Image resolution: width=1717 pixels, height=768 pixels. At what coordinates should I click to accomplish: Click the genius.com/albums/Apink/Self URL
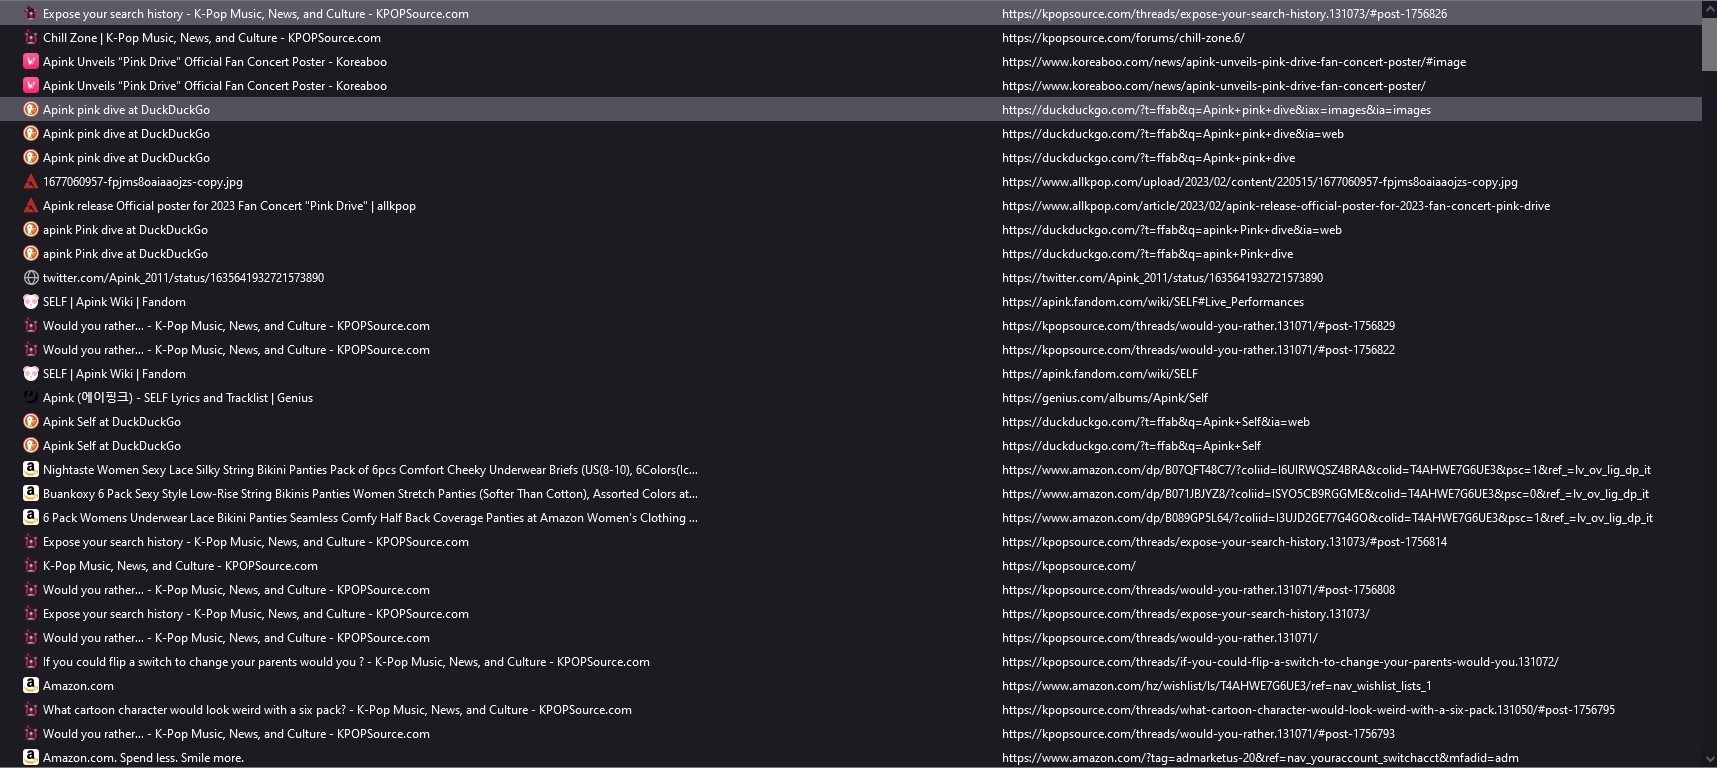pos(1105,398)
